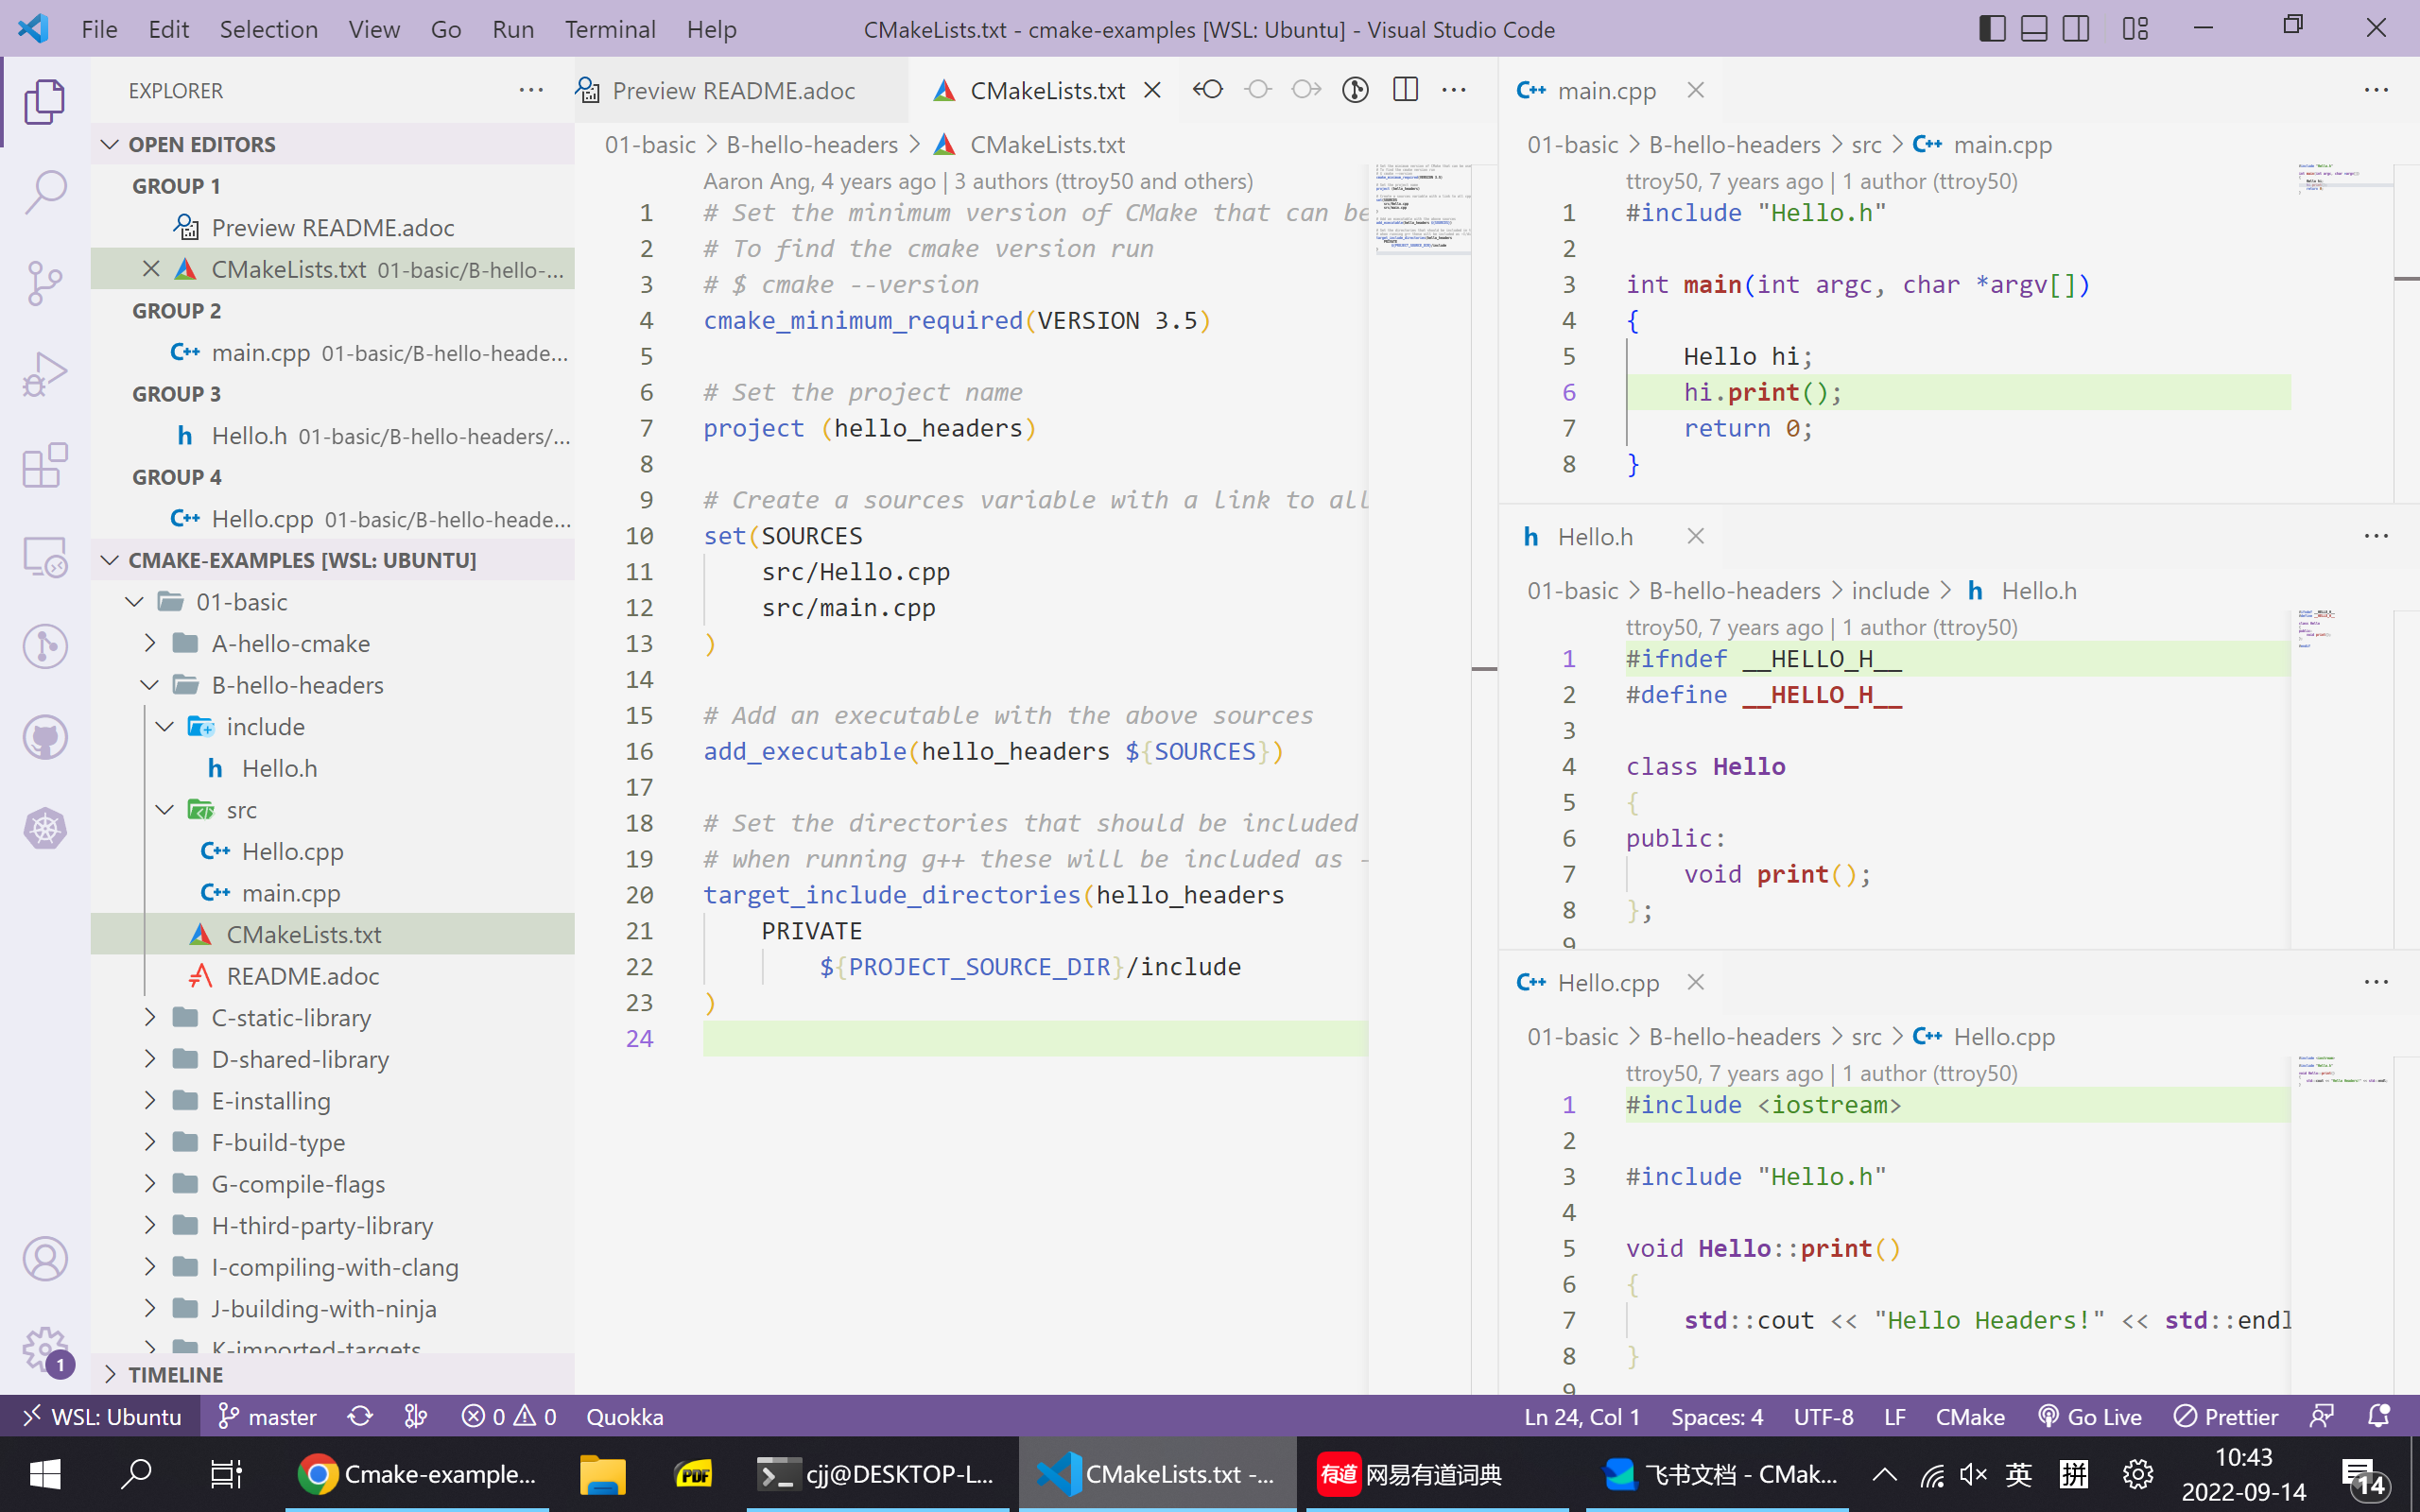Open the Chrome Cmake-example taskbar window
This screenshot has width=2420, height=1512.
coord(418,1474)
